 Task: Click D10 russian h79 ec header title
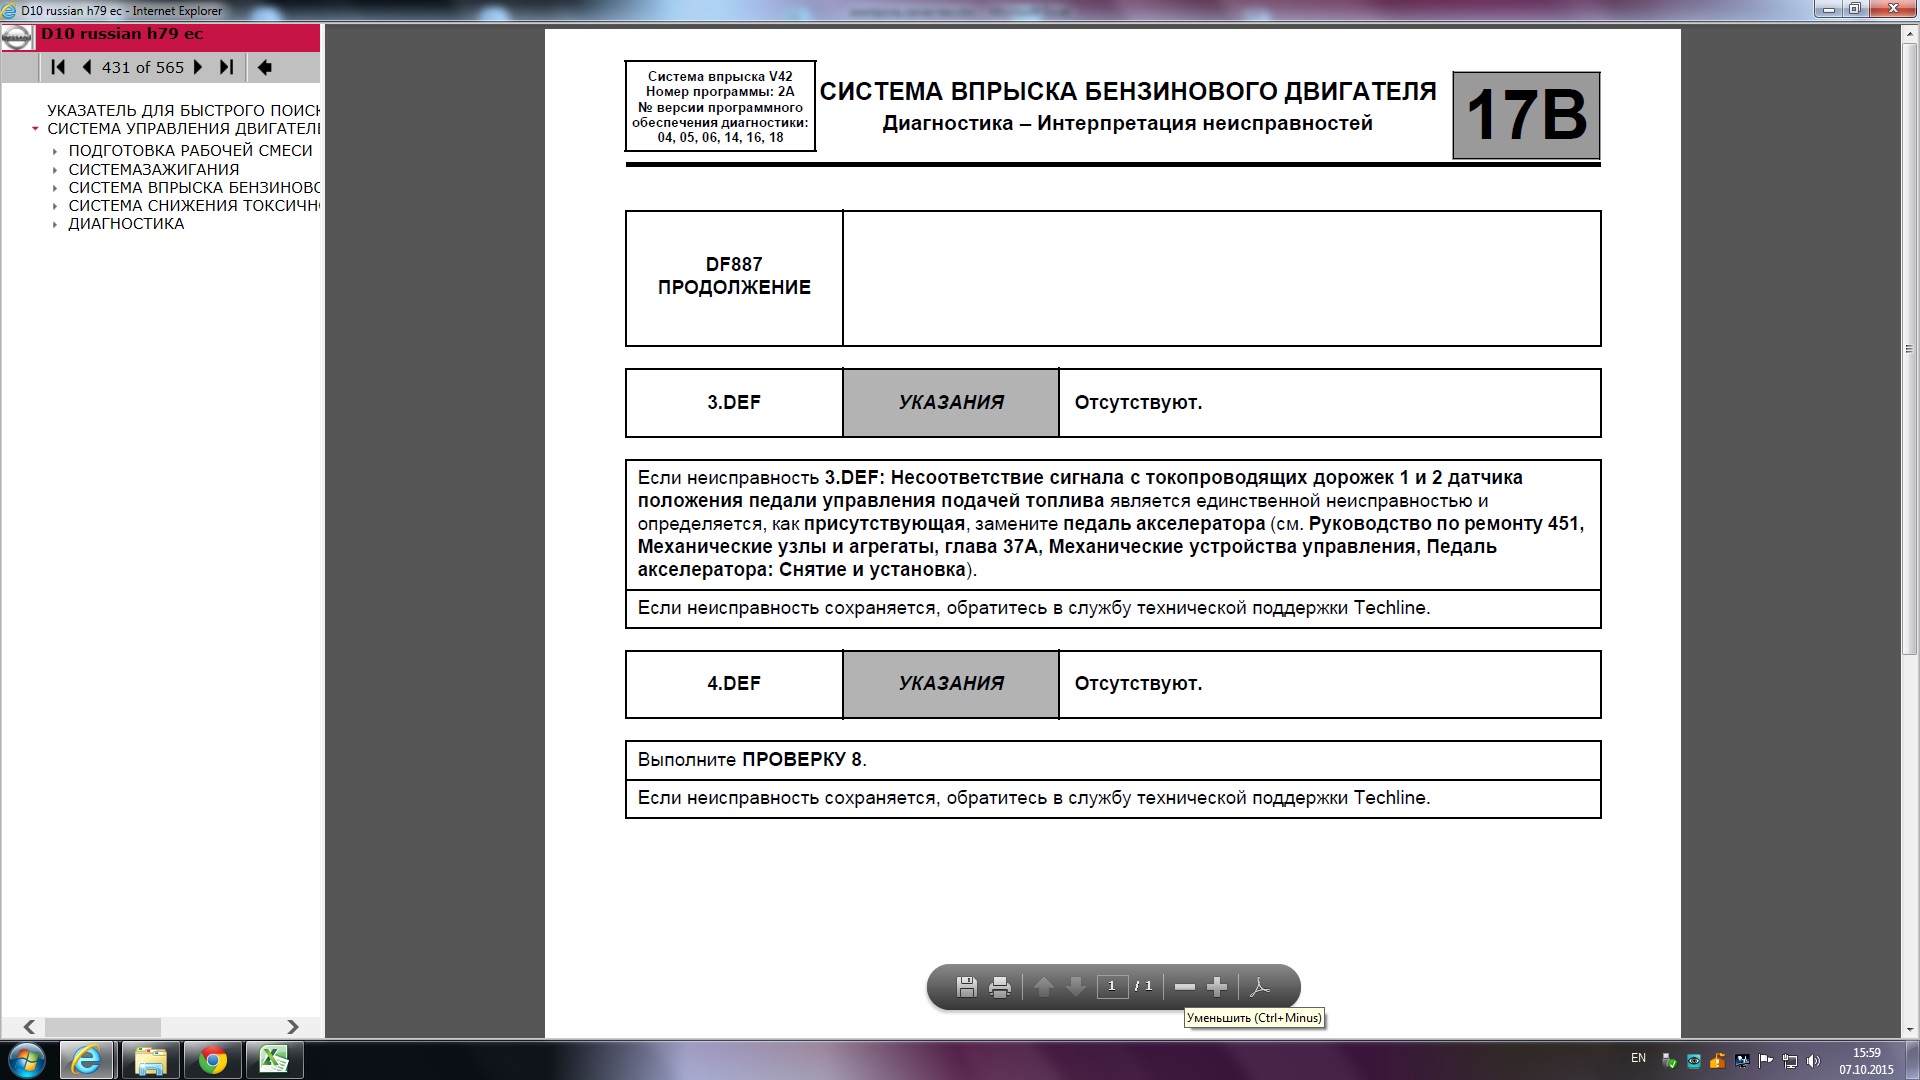[x=122, y=34]
